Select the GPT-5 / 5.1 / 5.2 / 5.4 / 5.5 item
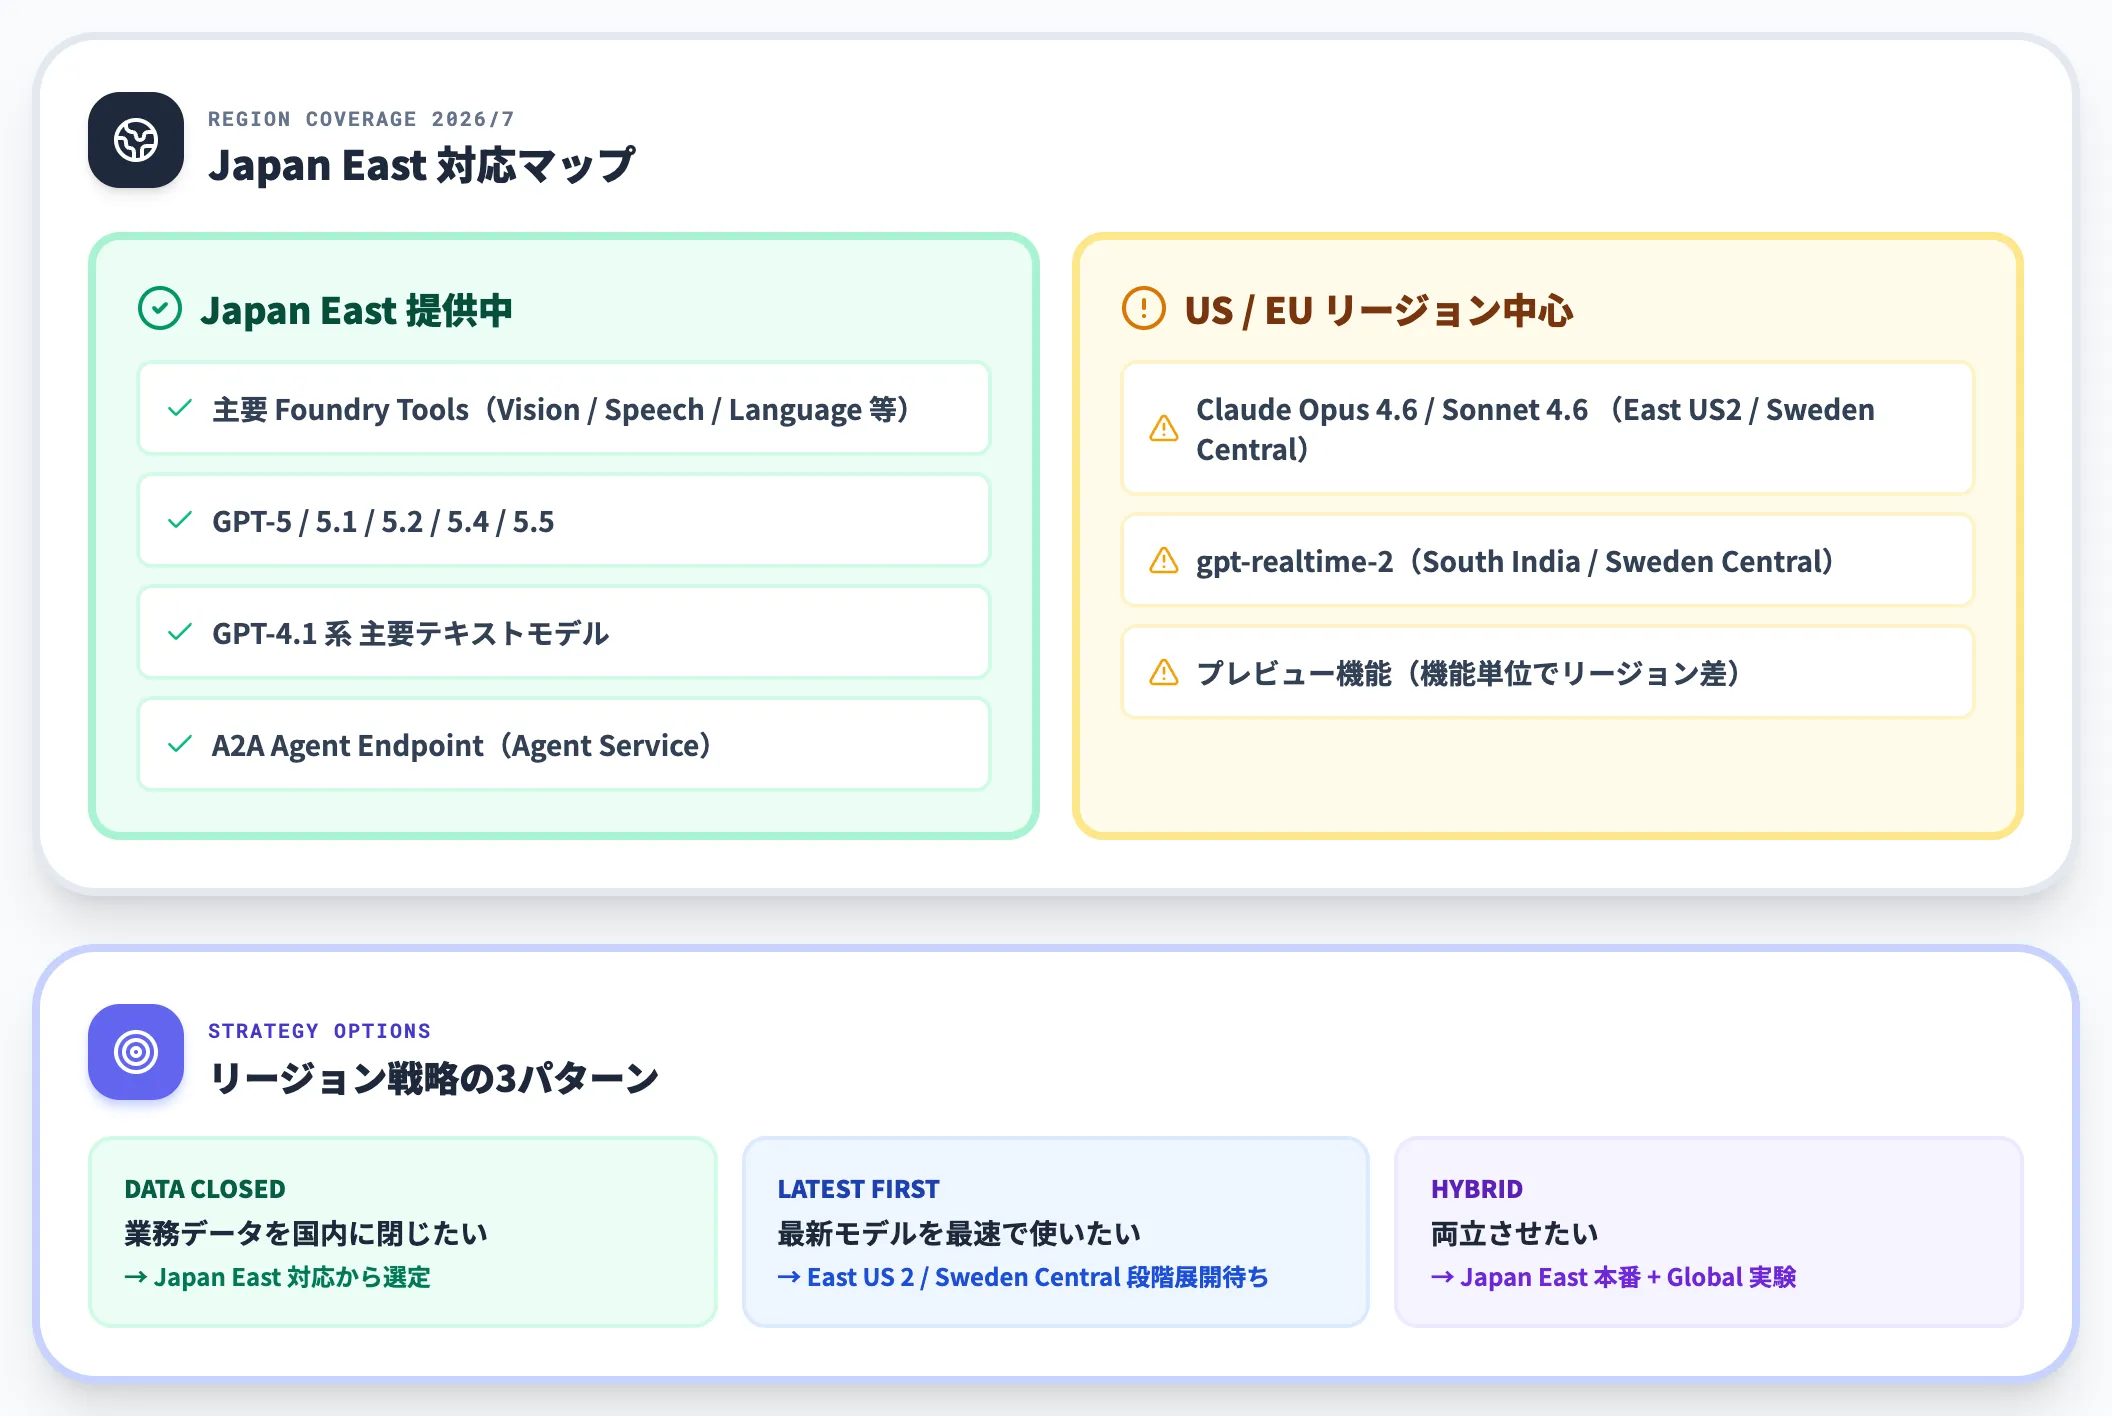The image size is (2112, 1416). click(x=564, y=520)
